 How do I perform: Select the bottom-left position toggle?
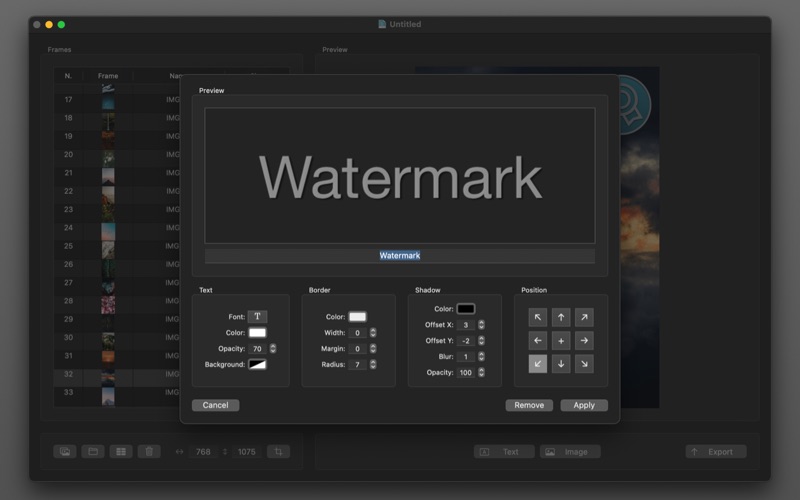pos(538,364)
